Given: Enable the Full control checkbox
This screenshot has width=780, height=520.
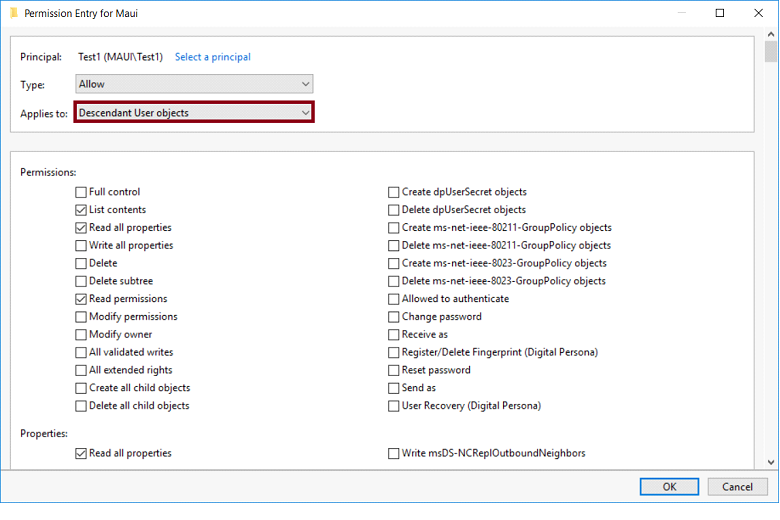Looking at the screenshot, I should 81,192.
